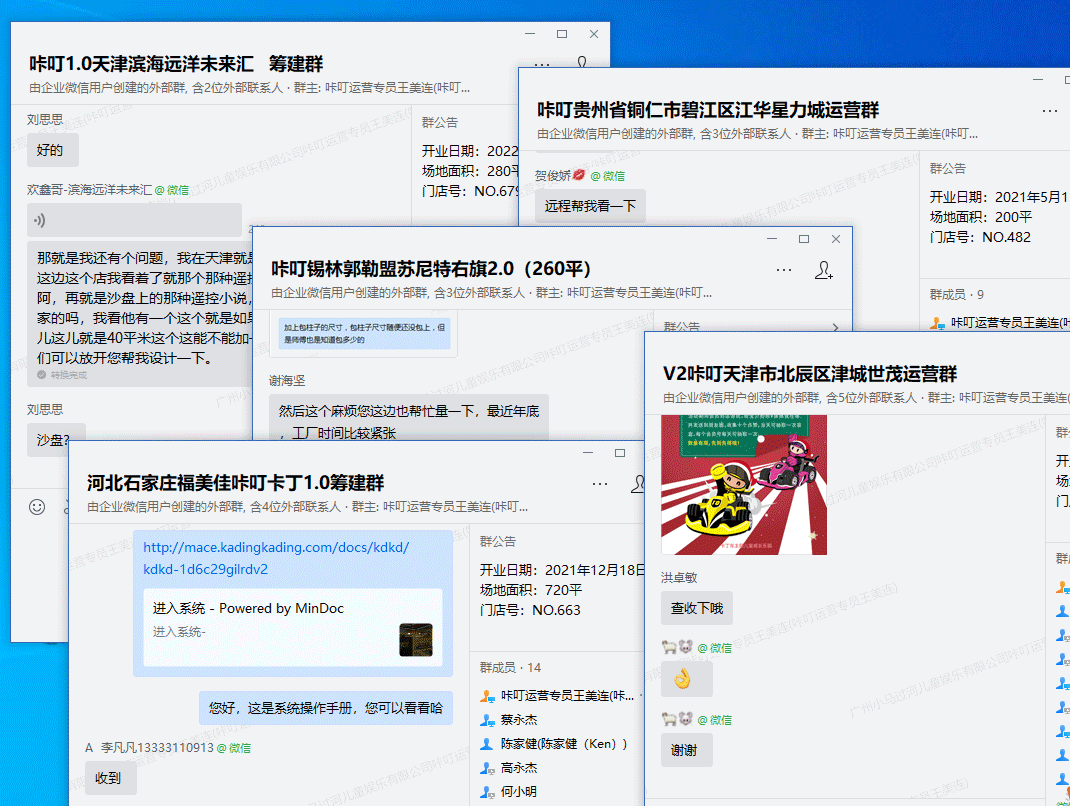Open the more options menu in the 锡林郭勒盟 window

click(x=784, y=270)
